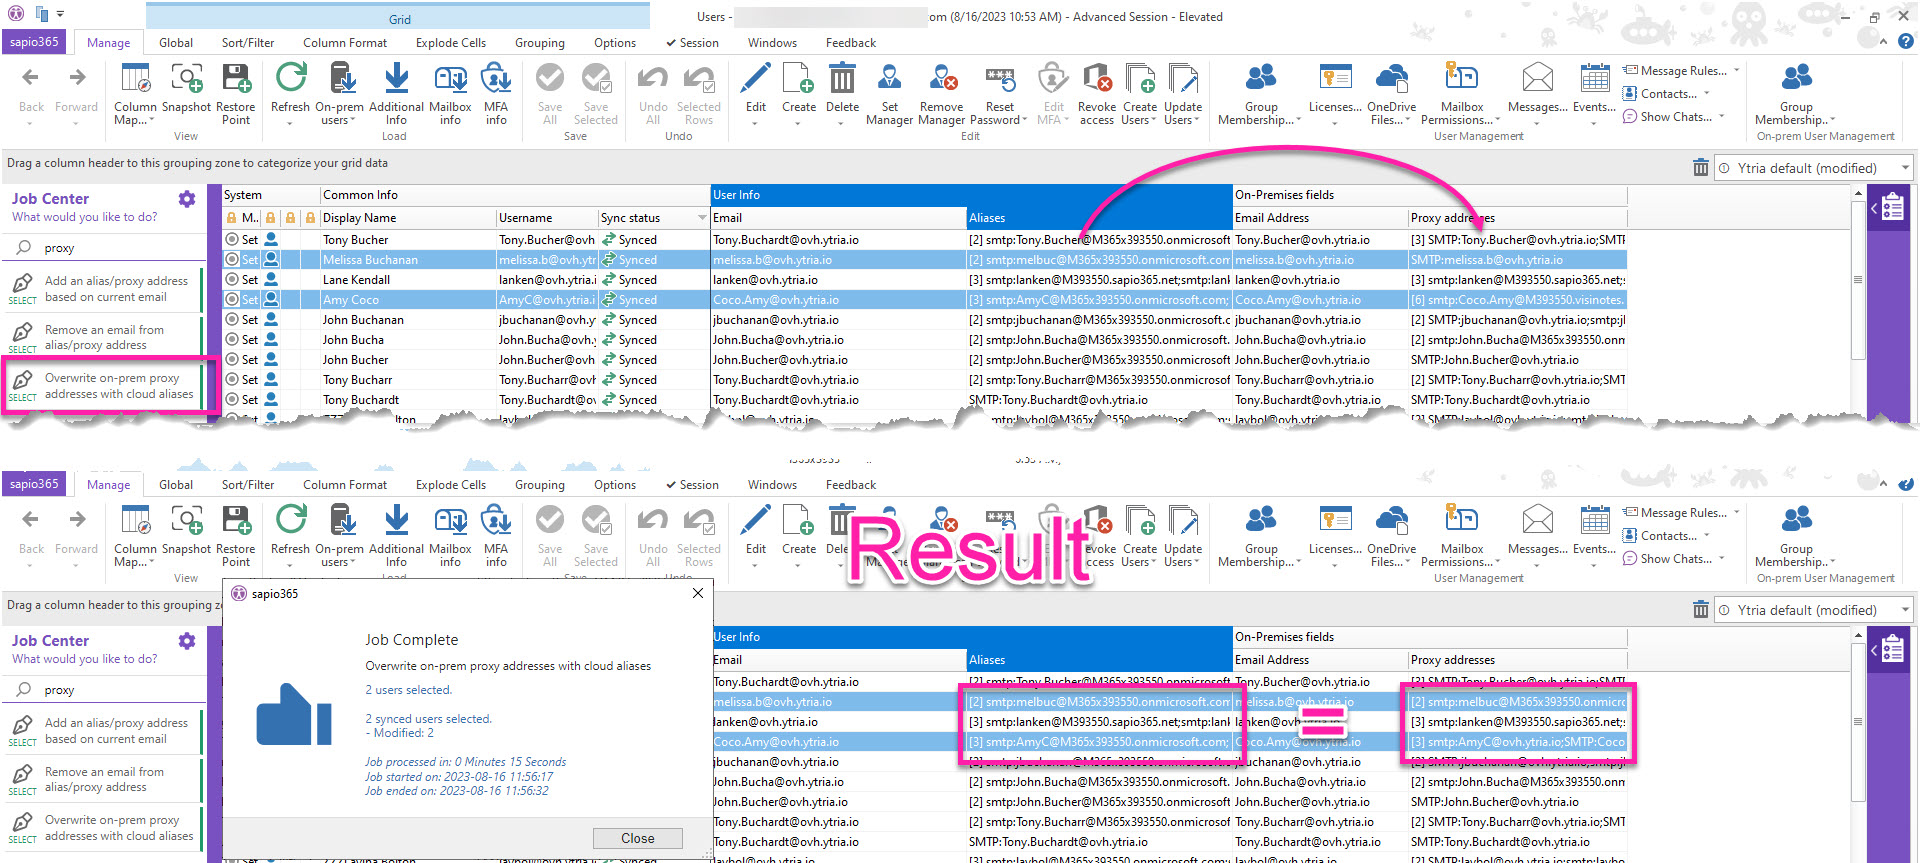
Task: Expand Reset Password dropdown
Action: [x=1024, y=121]
